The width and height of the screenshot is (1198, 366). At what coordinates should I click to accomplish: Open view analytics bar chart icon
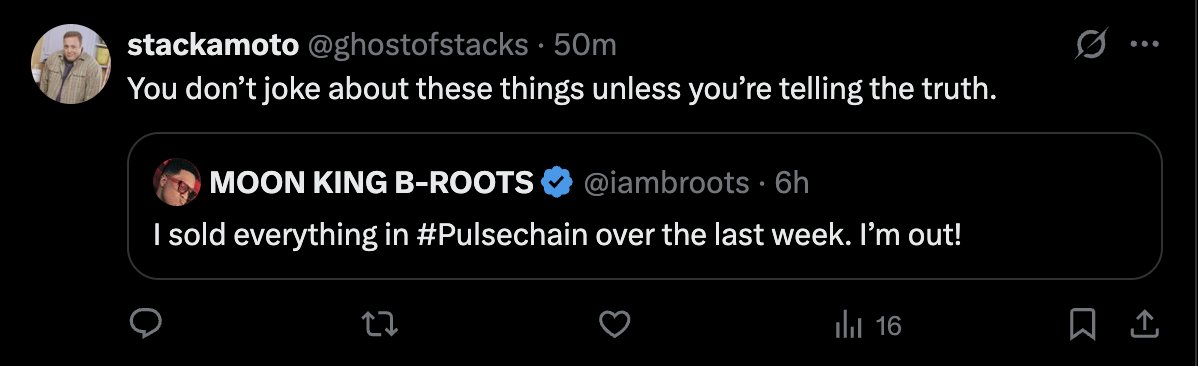click(849, 326)
